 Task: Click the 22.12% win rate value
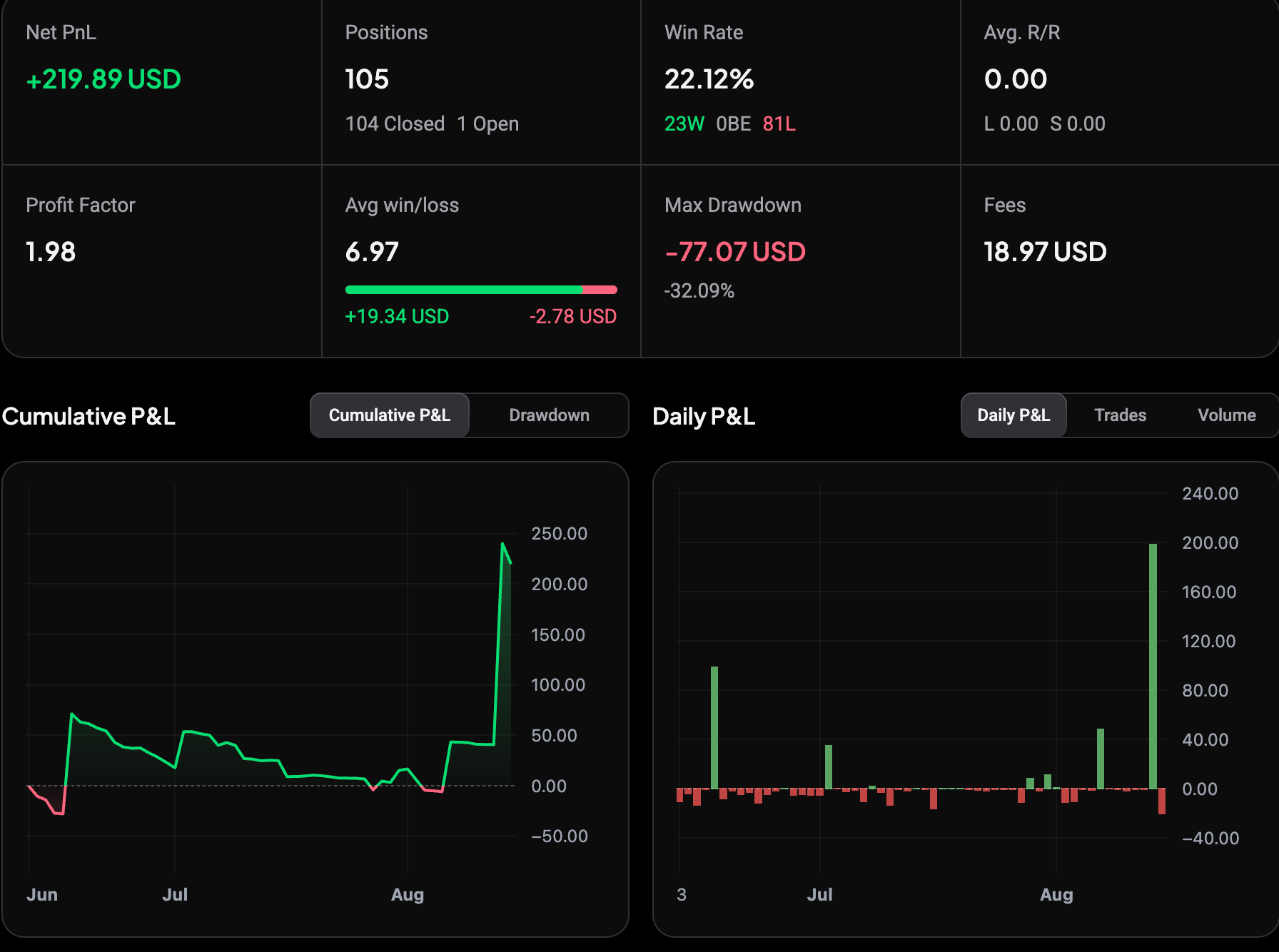point(709,79)
